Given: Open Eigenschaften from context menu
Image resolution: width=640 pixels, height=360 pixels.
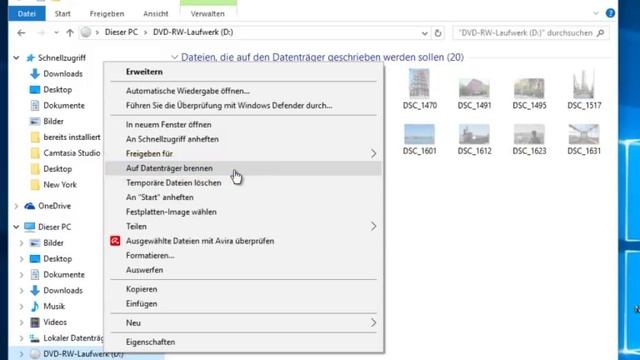Looking at the screenshot, I should pos(244,342).
